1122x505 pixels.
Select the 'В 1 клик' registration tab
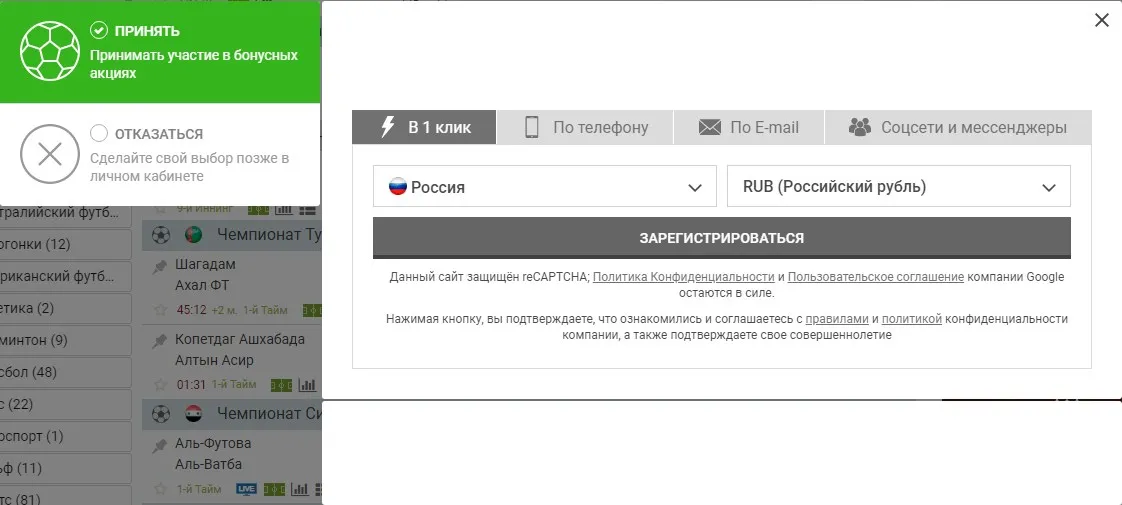[424, 127]
